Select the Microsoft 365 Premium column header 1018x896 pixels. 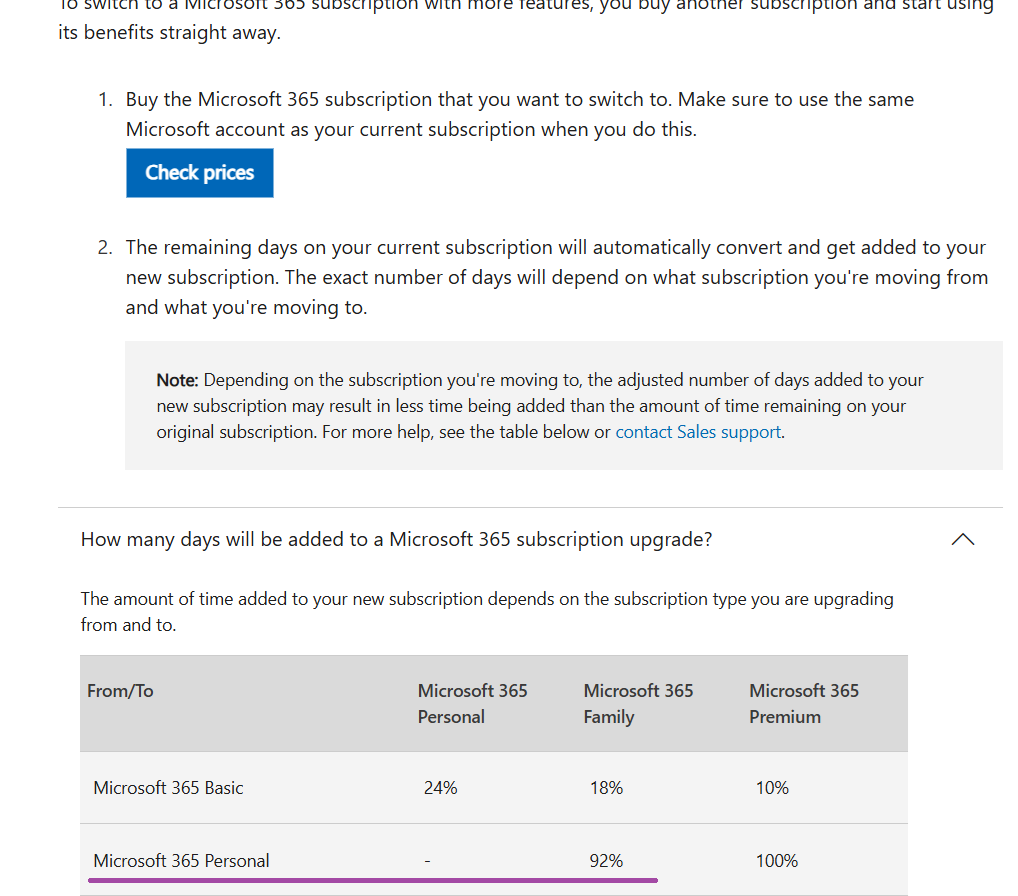(804, 704)
